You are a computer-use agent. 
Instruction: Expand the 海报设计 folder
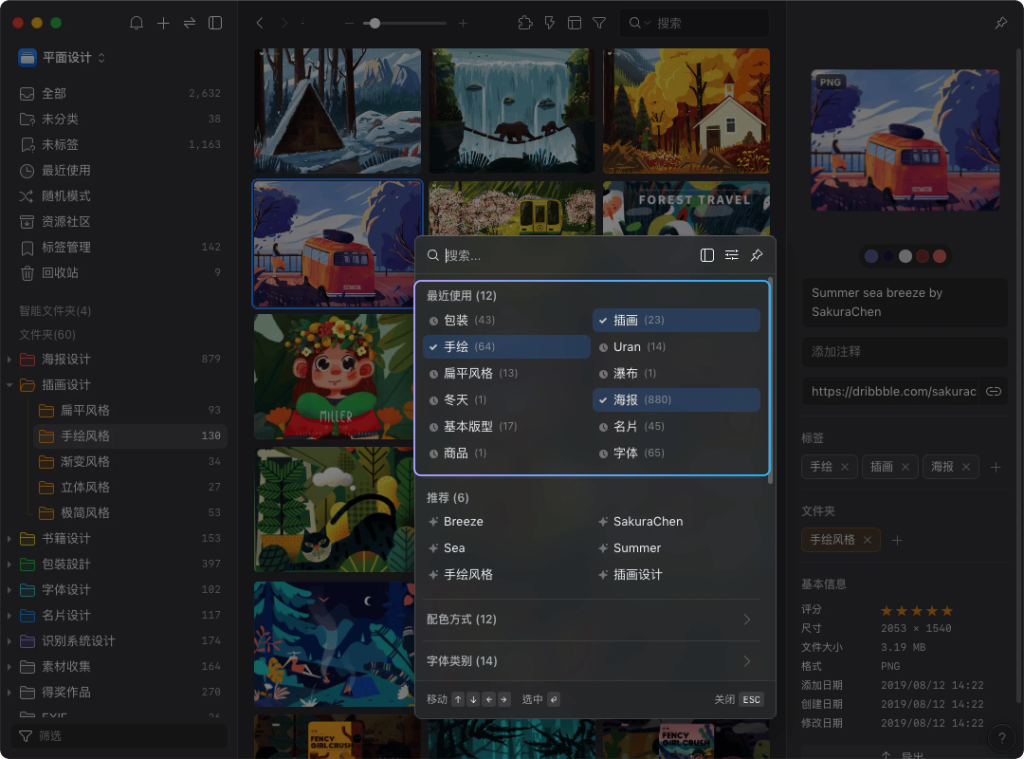point(10,359)
